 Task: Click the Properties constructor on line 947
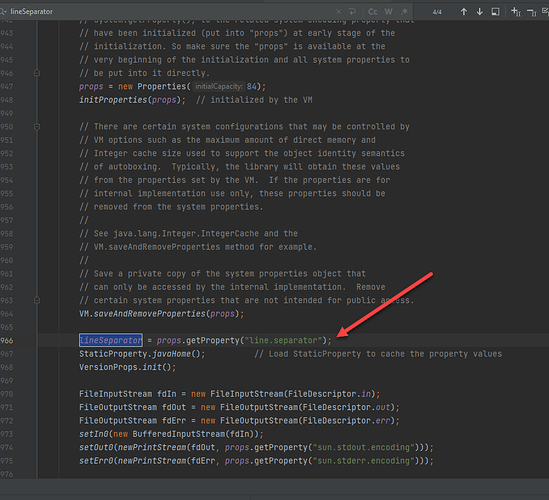click(x=161, y=86)
